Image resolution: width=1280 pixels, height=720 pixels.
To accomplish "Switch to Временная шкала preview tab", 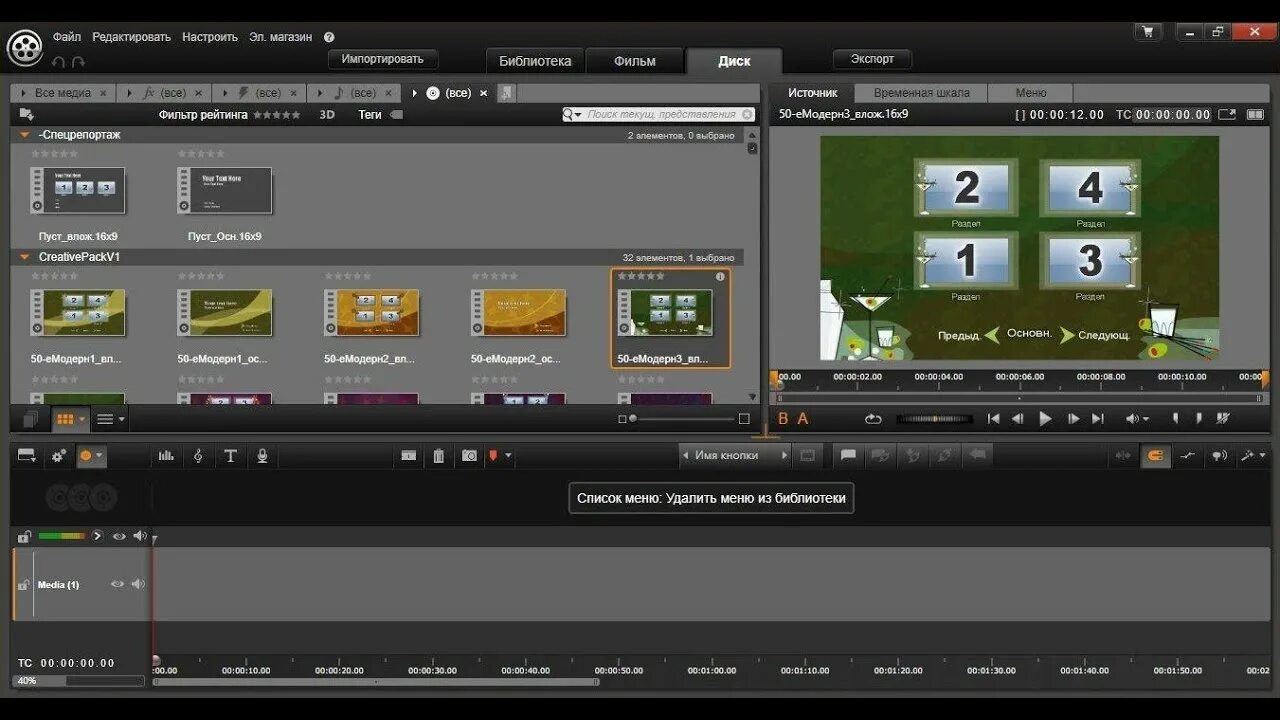I will coord(922,93).
